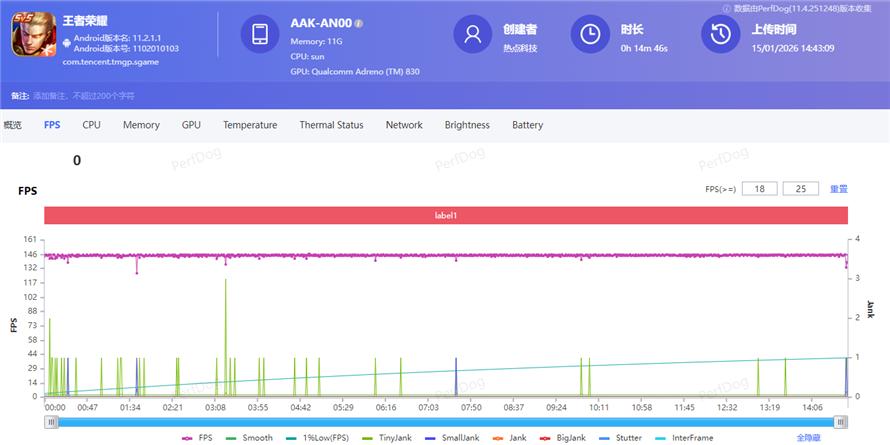The image size is (890, 445).
Task: Click the red label1 bar
Action: 446,216
